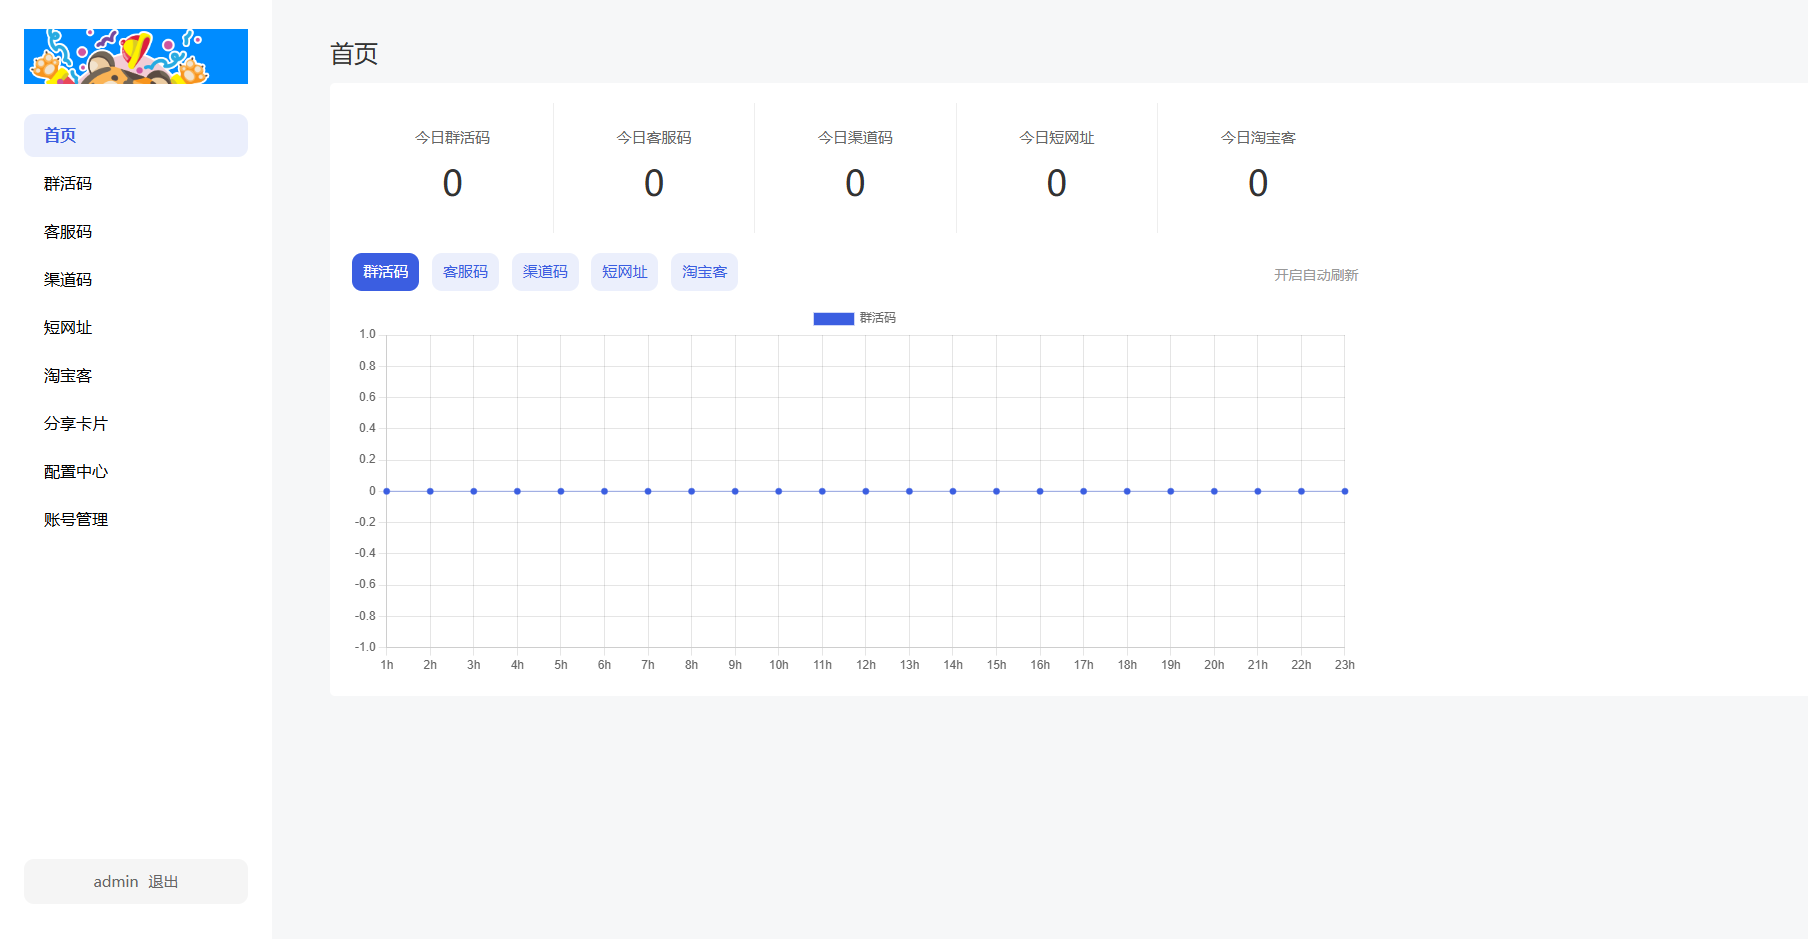Viewport: 1808px width, 939px height.
Task: Click the chart data point at 12h
Action: [x=866, y=491]
